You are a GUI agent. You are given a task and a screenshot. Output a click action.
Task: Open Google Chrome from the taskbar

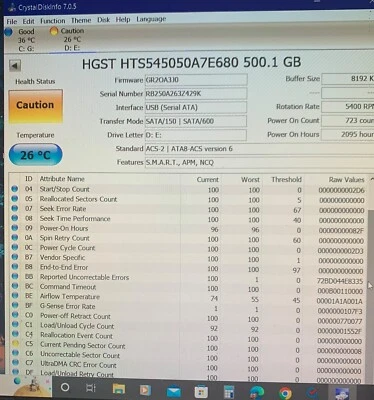pyautogui.click(x=285, y=393)
